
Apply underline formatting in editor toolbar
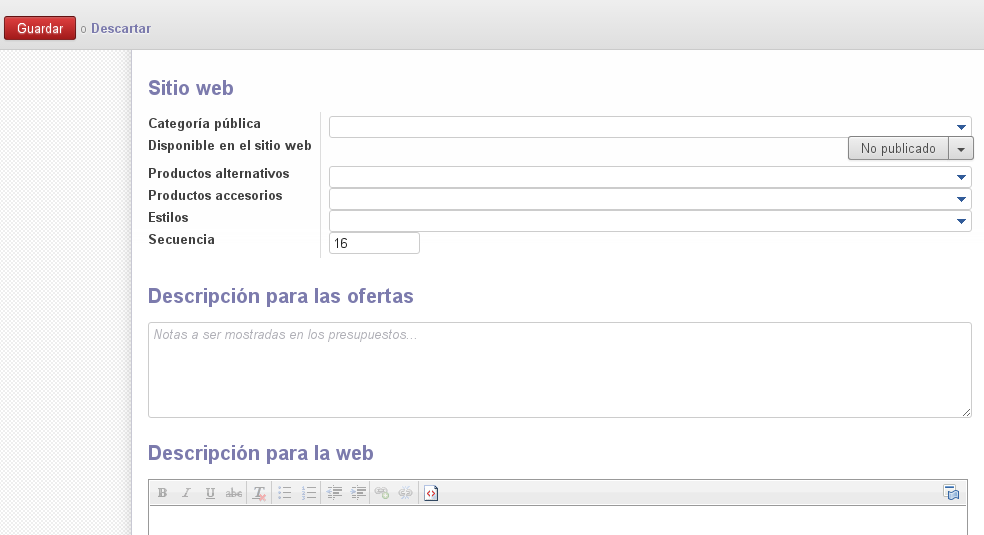pos(210,493)
